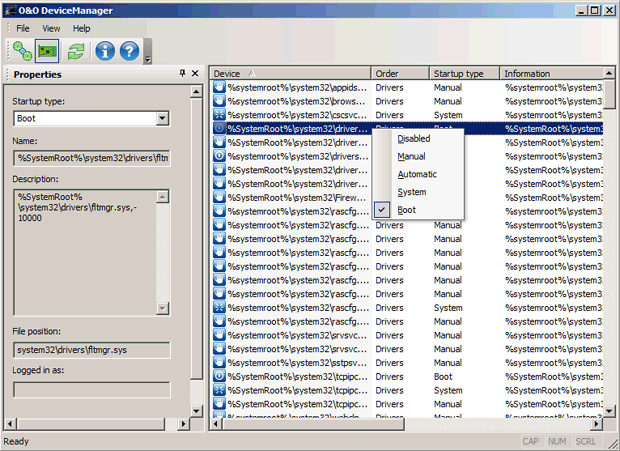This screenshot has height=451, width=620.
Task: Click the Description box scroll up arrow
Action: coord(163,196)
